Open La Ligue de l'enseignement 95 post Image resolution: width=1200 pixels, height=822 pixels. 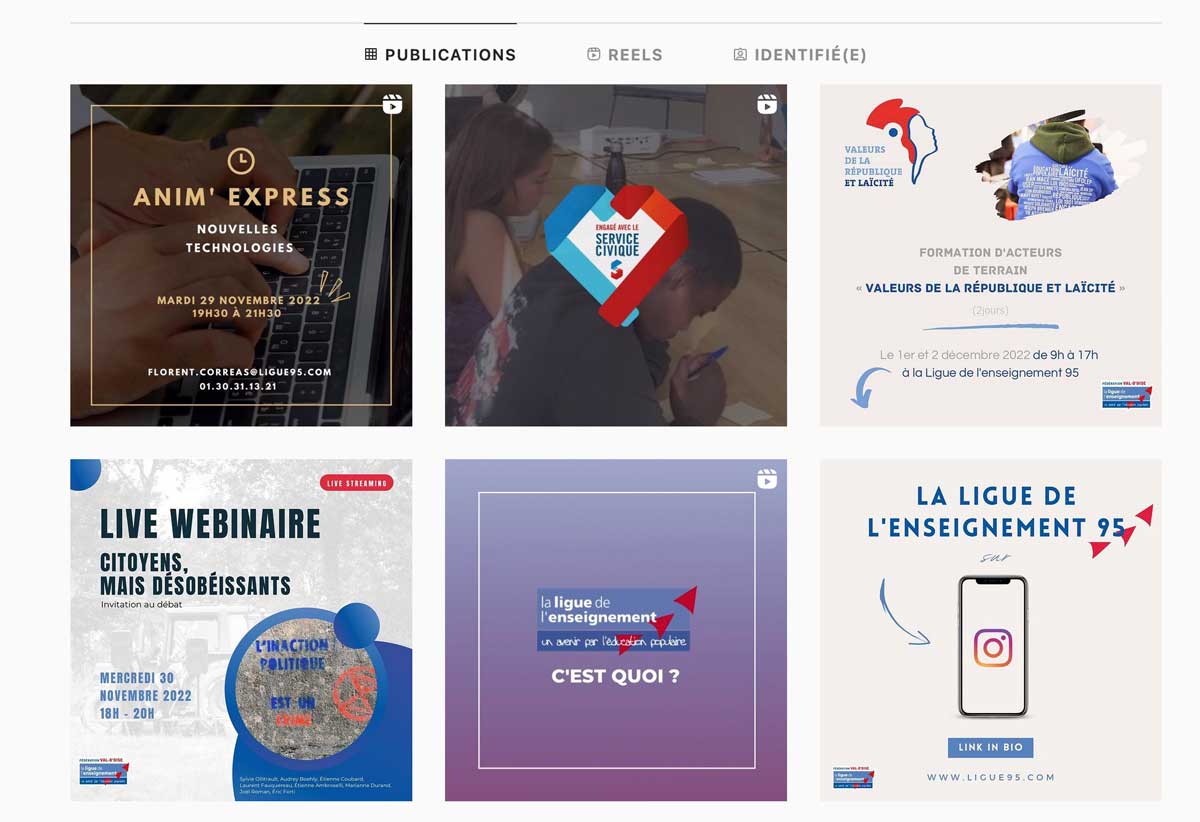click(991, 630)
